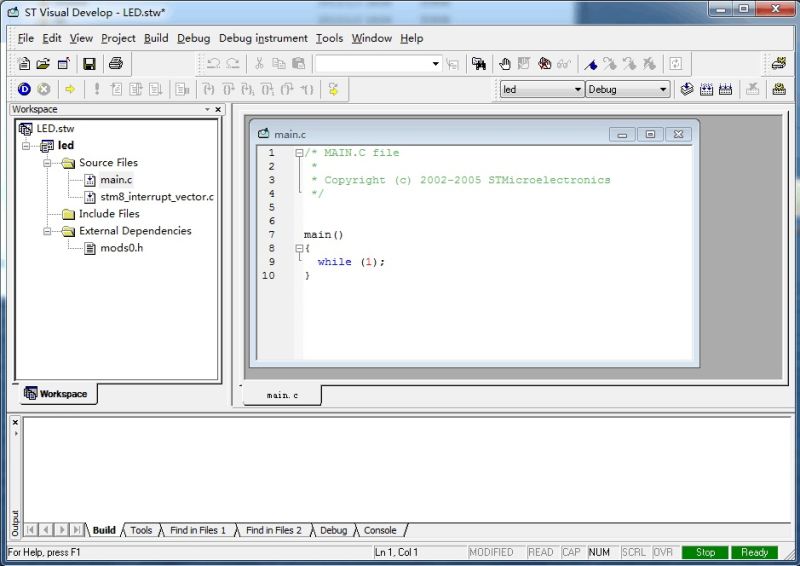Click the save floppy disk icon
This screenshot has height=566, width=800.
(x=89, y=64)
